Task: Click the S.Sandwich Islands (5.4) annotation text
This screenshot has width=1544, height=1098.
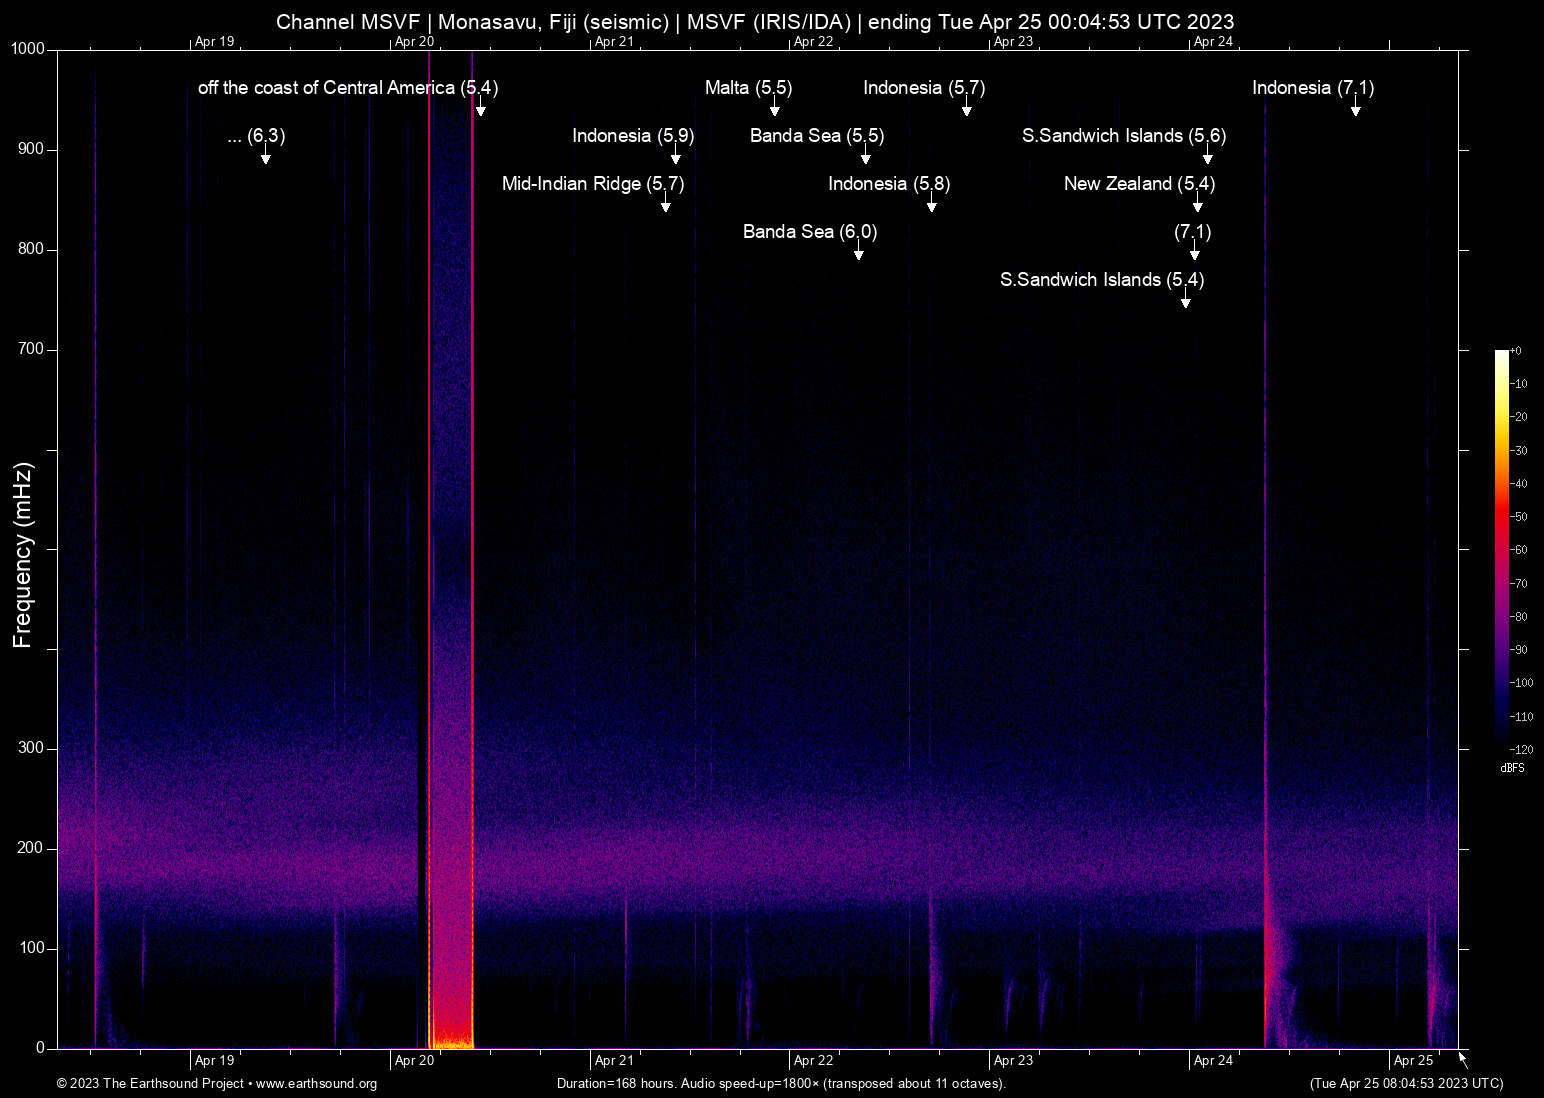Action: click(x=1101, y=280)
